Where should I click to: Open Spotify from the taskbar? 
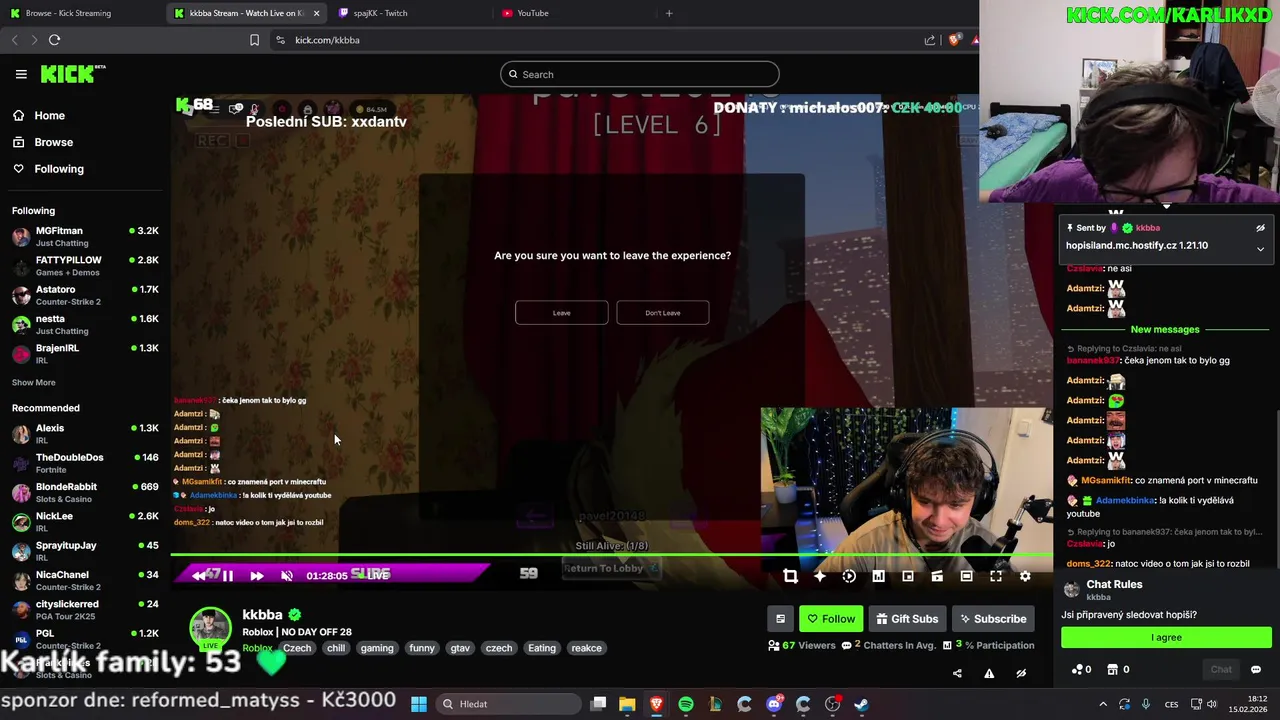click(x=686, y=704)
